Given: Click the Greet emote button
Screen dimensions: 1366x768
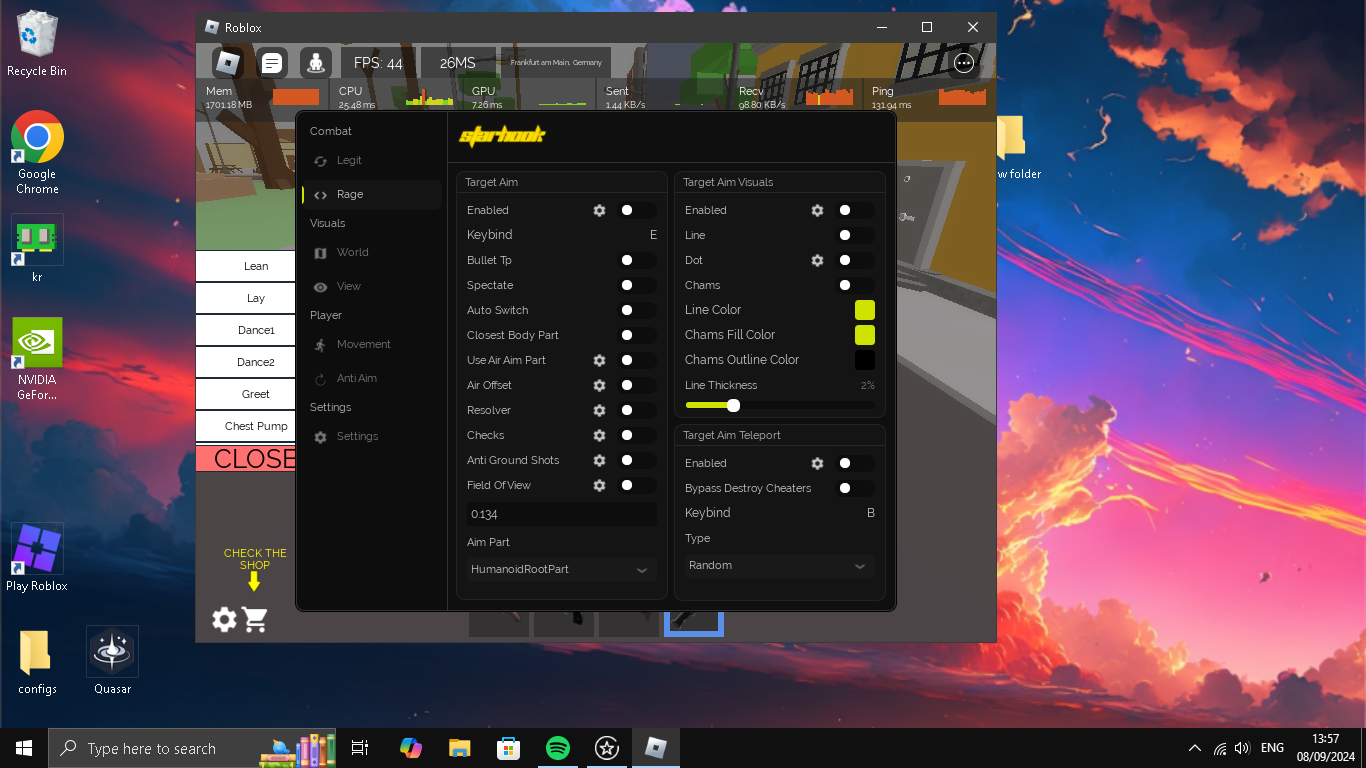Looking at the screenshot, I should point(246,394).
